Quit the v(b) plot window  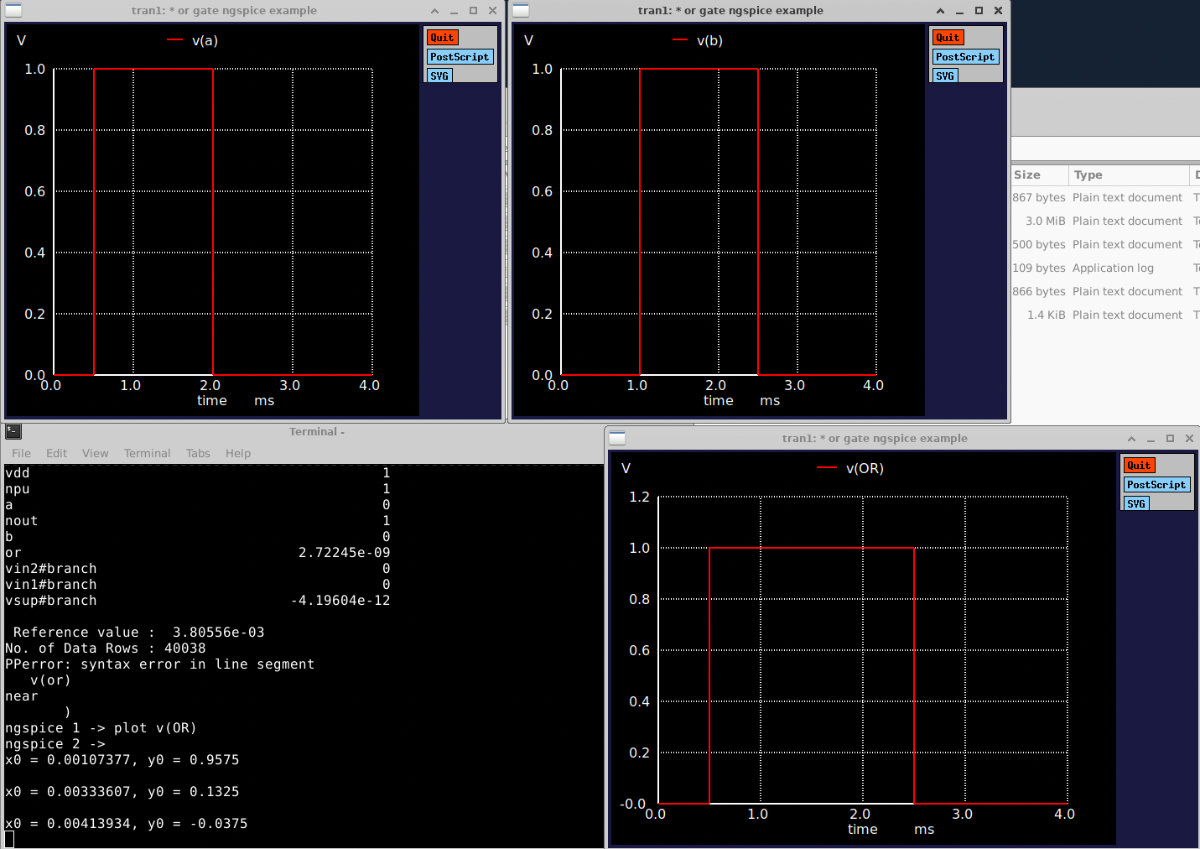[948, 37]
